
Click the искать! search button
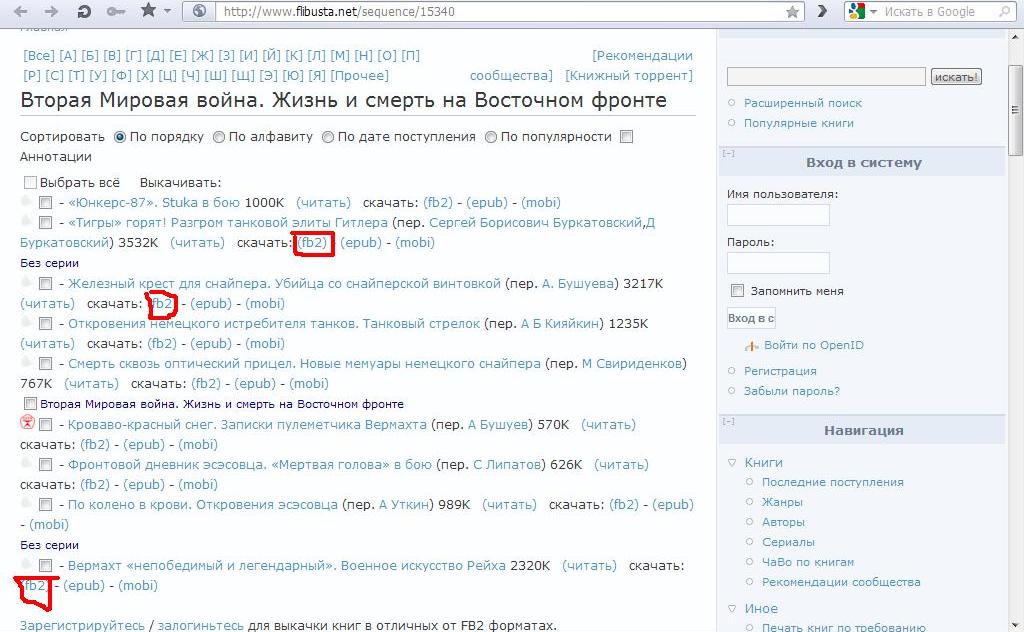pos(956,77)
